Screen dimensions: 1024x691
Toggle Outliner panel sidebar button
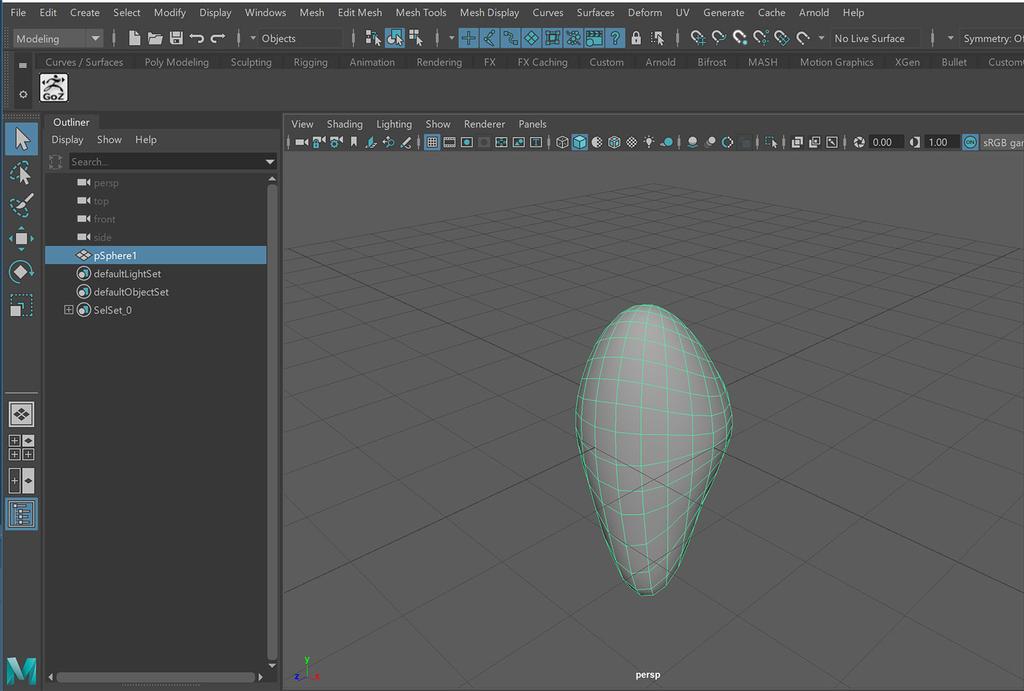(22, 514)
